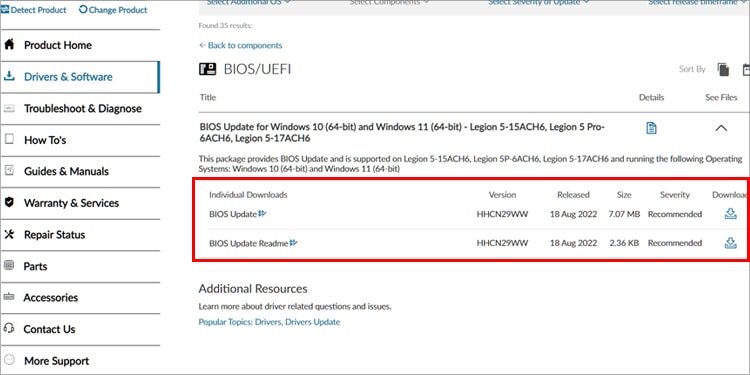Click the Version column header

[x=502, y=195]
